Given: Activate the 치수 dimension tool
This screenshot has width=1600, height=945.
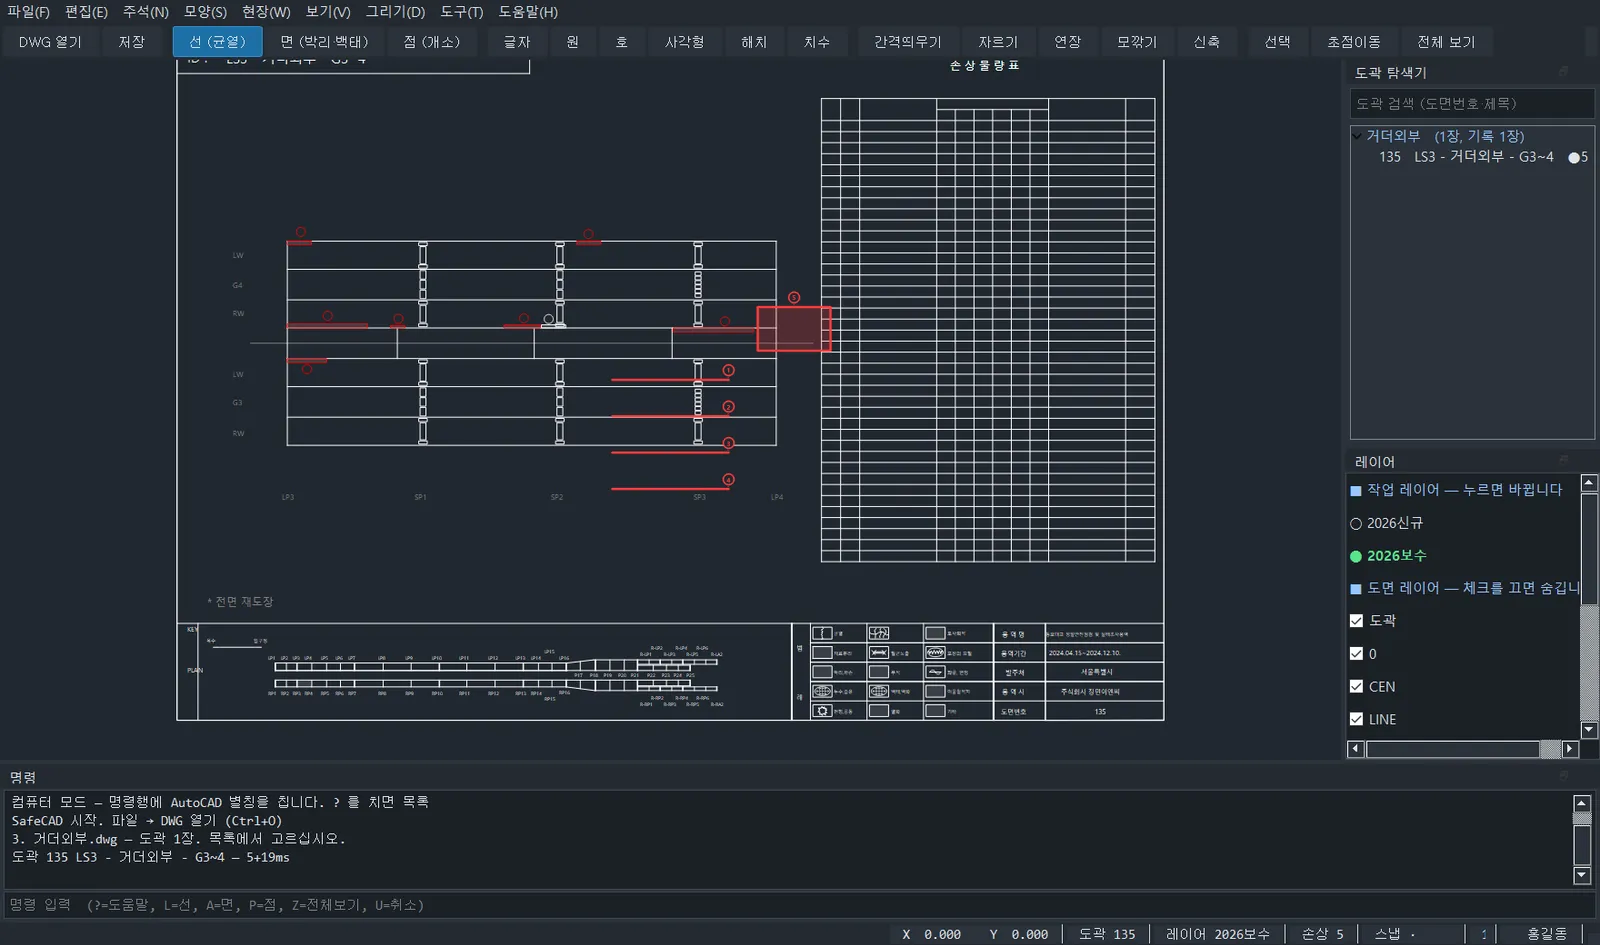Looking at the screenshot, I should point(817,42).
